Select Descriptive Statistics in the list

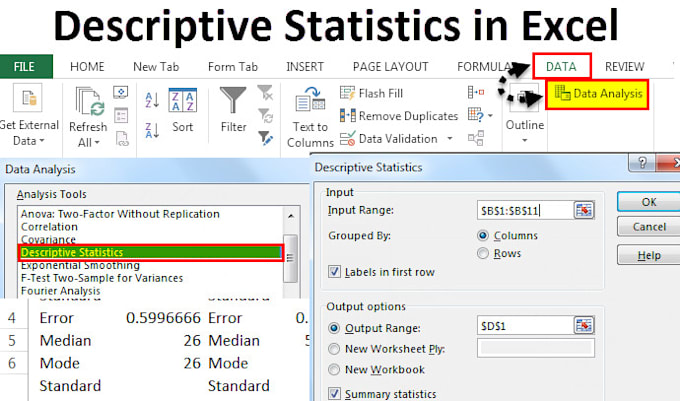coord(150,252)
